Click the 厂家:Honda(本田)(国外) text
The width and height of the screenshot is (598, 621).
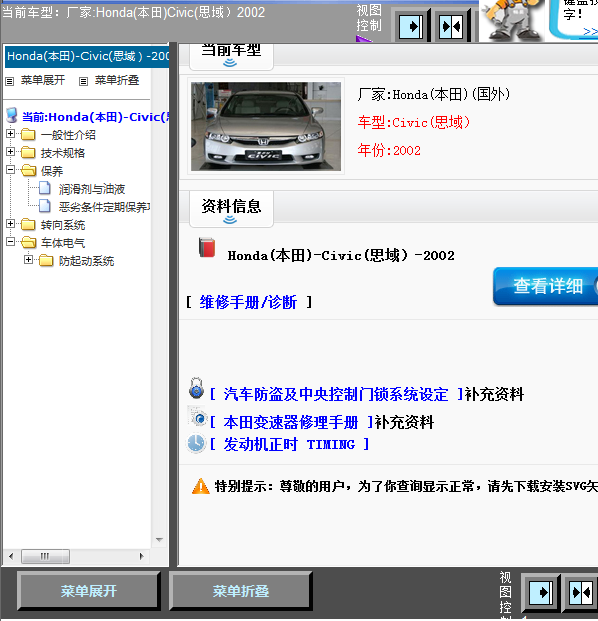[434, 94]
